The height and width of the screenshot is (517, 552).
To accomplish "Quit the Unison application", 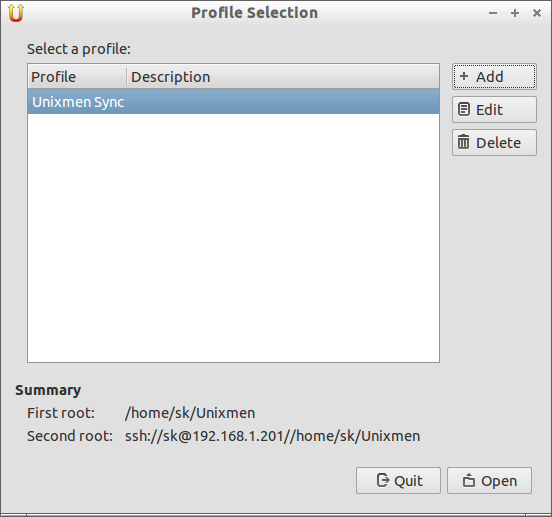I will pyautogui.click(x=398, y=480).
